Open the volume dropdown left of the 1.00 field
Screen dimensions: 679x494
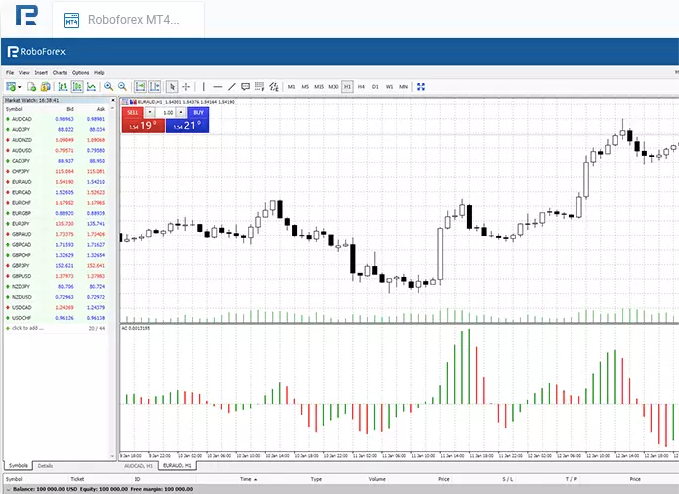(x=150, y=113)
